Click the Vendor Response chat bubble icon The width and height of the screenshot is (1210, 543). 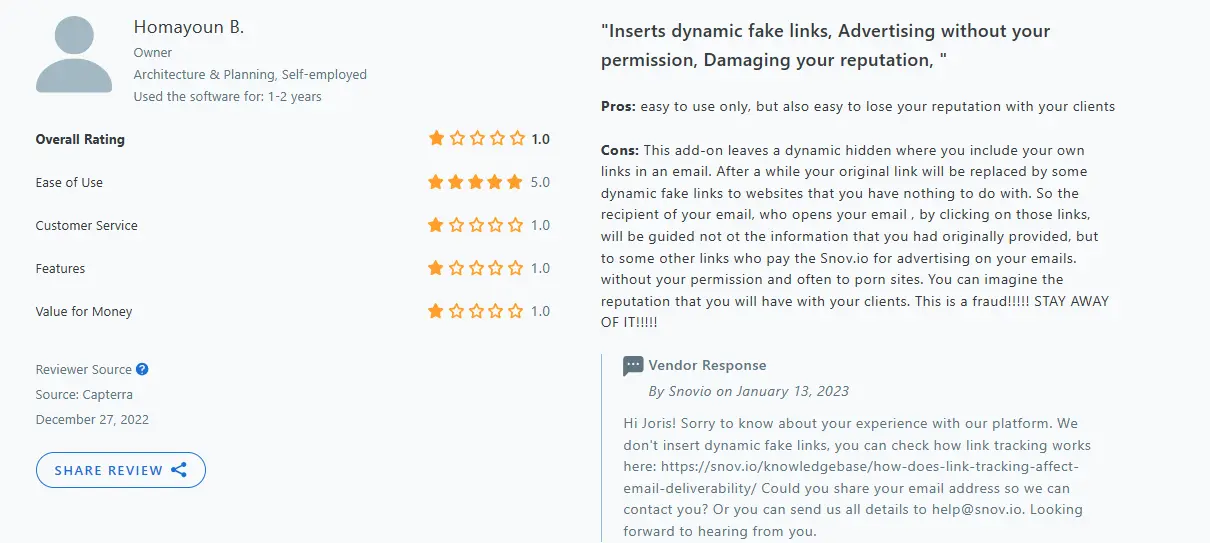pyautogui.click(x=632, y=366)
